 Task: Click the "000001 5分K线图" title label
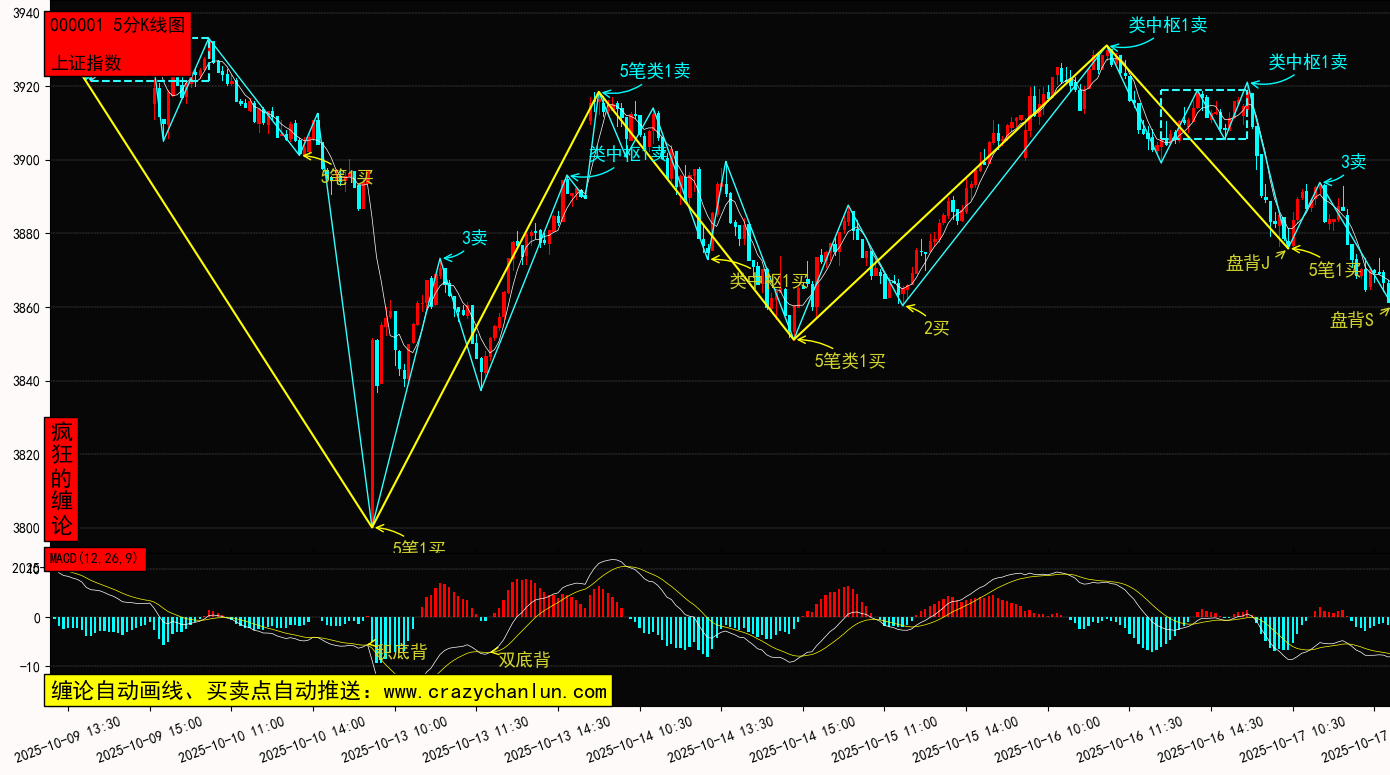pyautogui.click(x=116, y=27)
